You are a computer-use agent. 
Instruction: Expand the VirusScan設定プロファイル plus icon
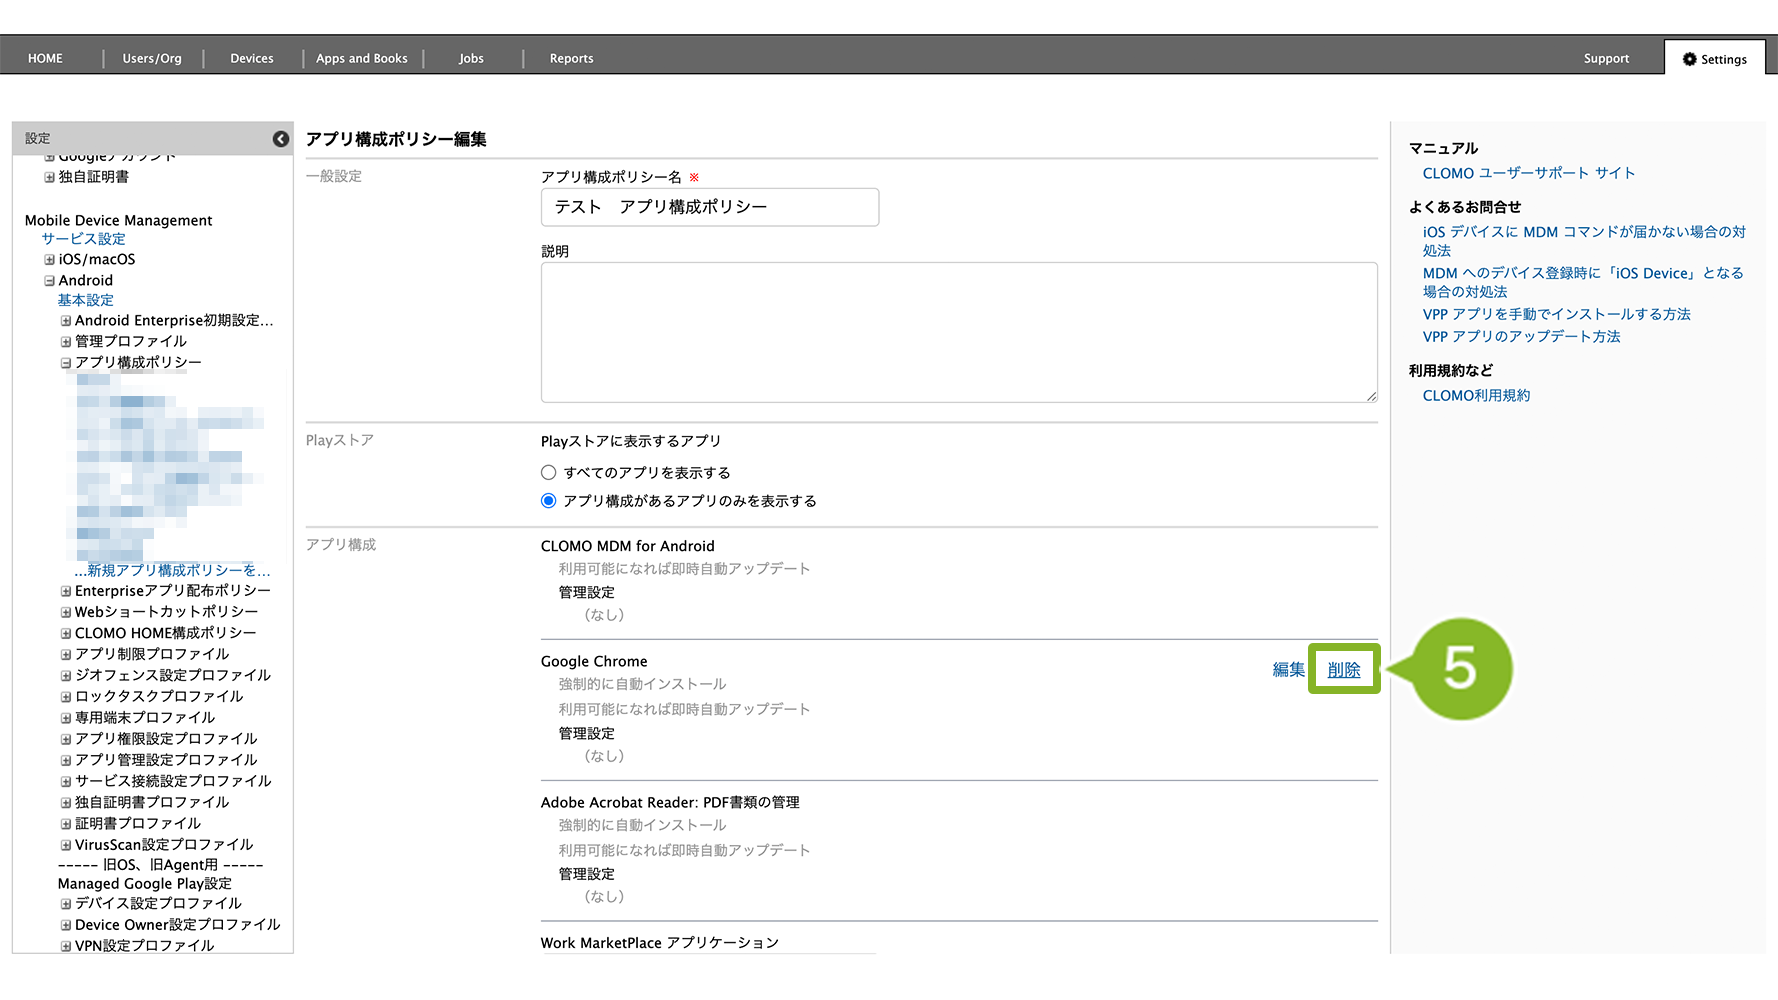pos(66,845)
